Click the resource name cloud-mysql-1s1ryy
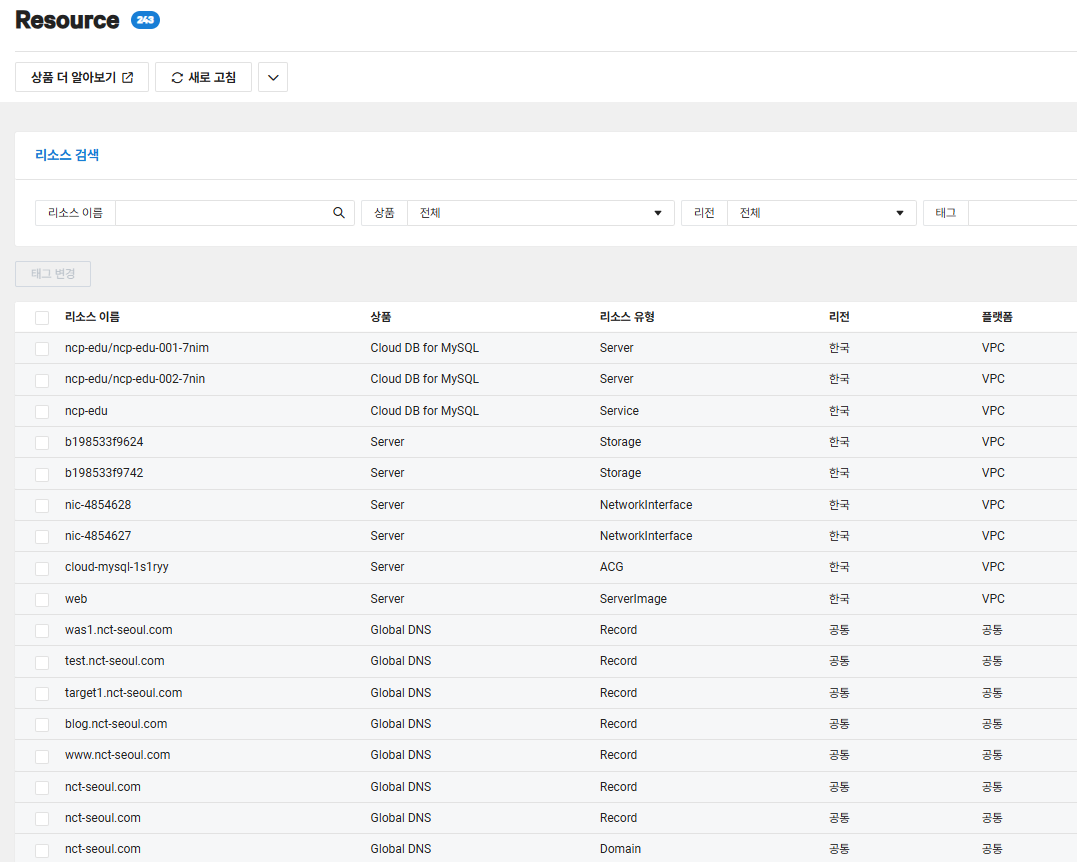The height and width of the screenshot is (862, 1077). pos(117,567)
